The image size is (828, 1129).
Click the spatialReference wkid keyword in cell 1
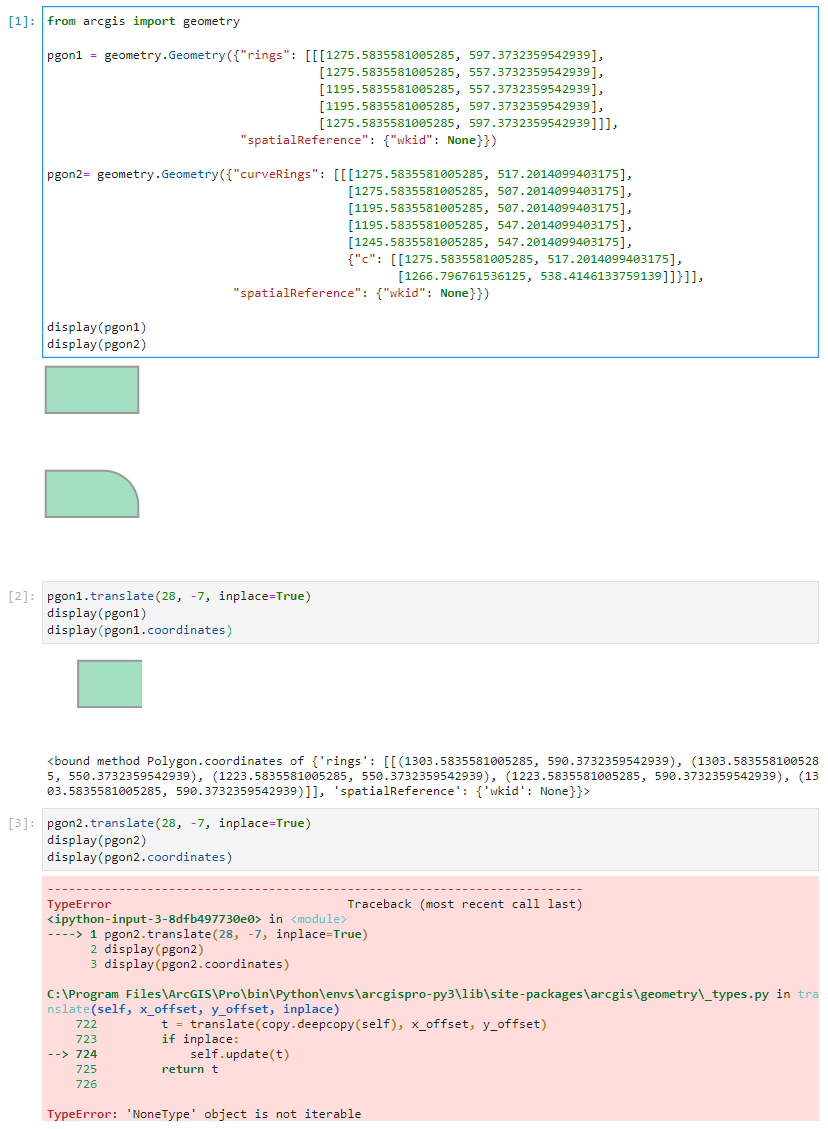(x=422, y=140)
